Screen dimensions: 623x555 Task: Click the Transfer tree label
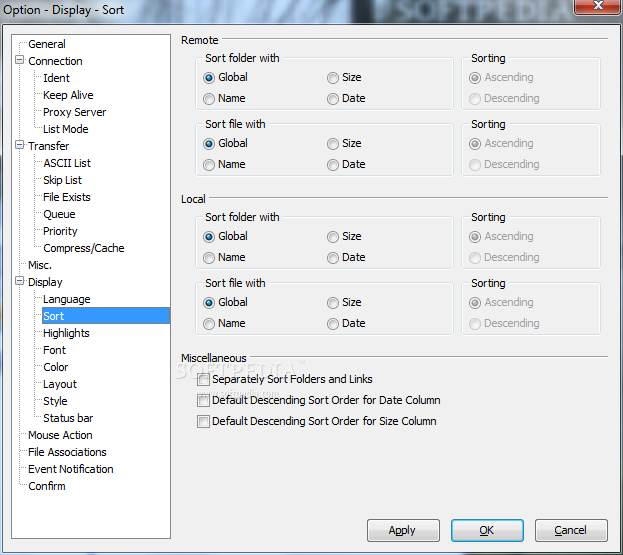[x=48, y=146]
